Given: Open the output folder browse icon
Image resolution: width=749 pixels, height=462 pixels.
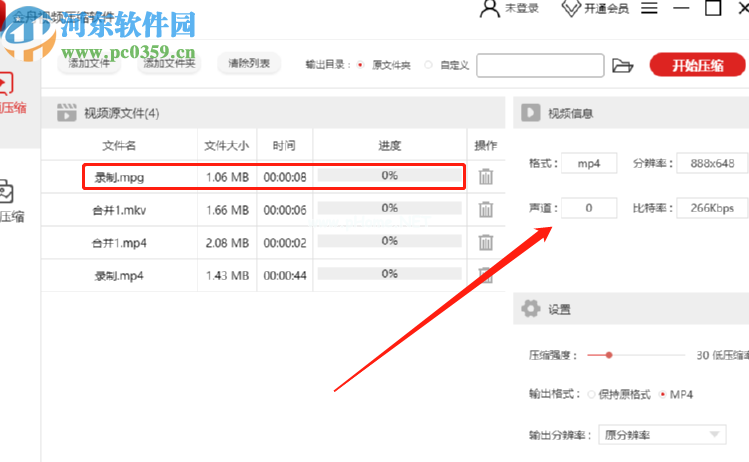Looking at the screenshot, I should (x=622, y=65).
